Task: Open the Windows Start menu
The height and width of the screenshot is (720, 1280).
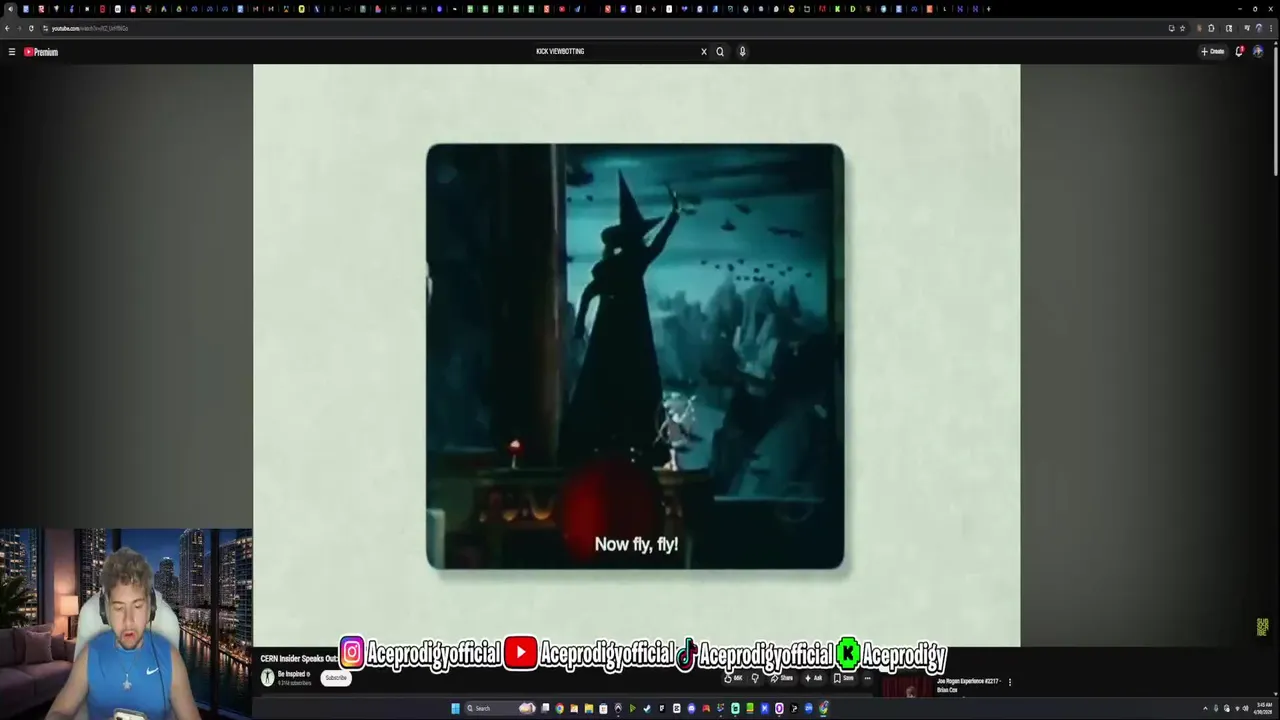Action: pos(455,708)
